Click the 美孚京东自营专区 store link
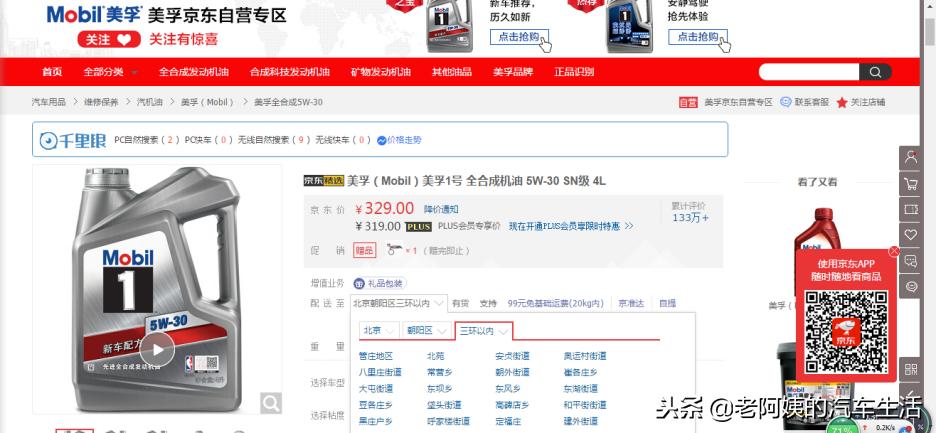 [x=738, y=102]
